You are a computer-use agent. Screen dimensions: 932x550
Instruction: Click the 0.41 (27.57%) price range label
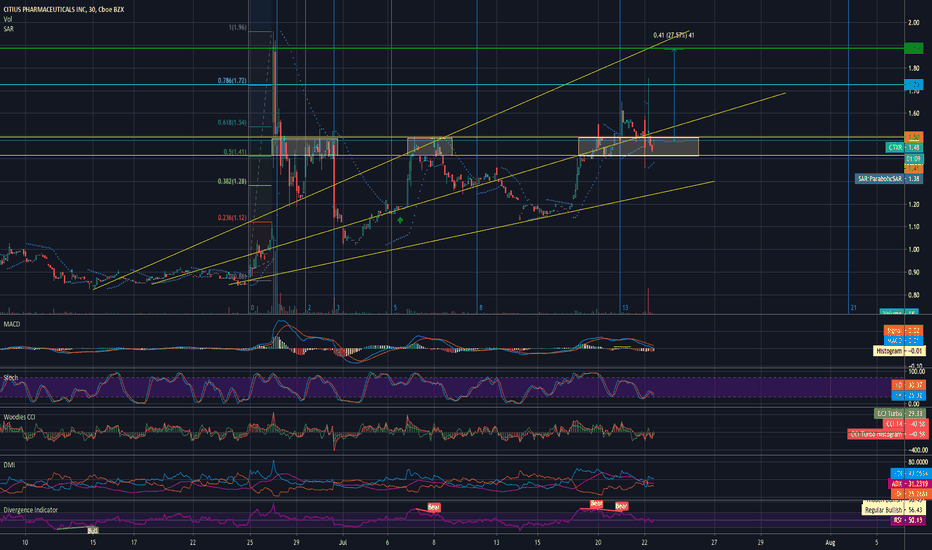pos(673,35)
